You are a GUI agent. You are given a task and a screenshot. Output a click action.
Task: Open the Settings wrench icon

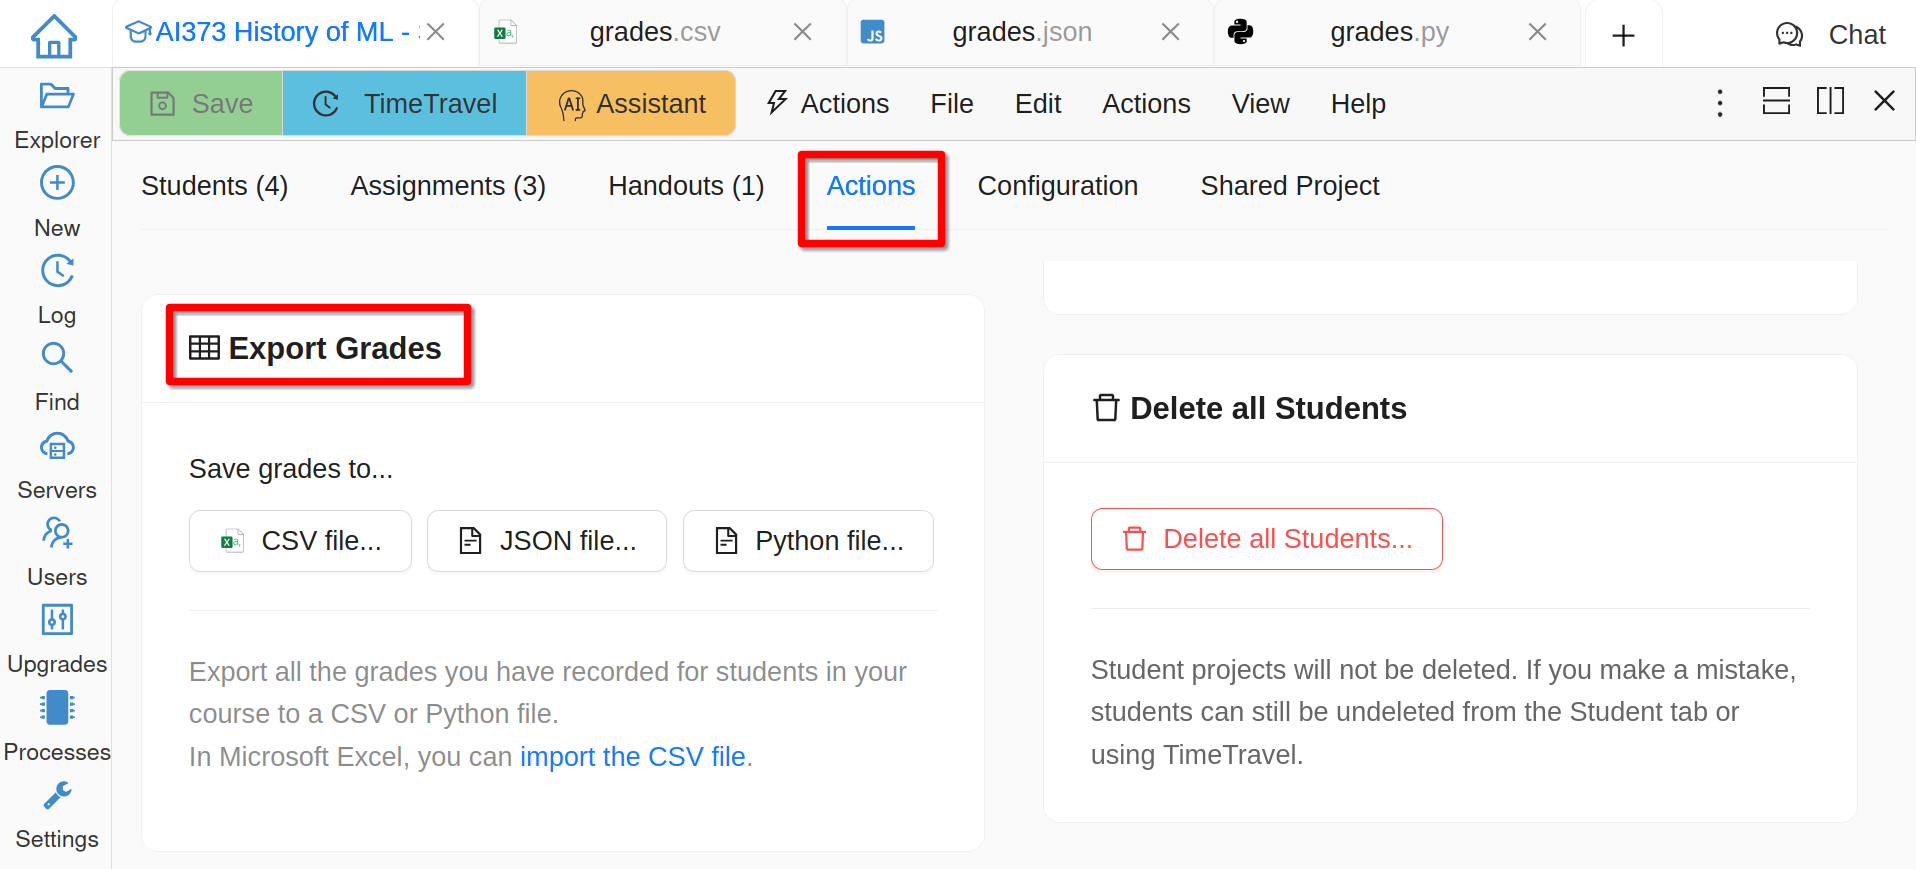[56, 796]
